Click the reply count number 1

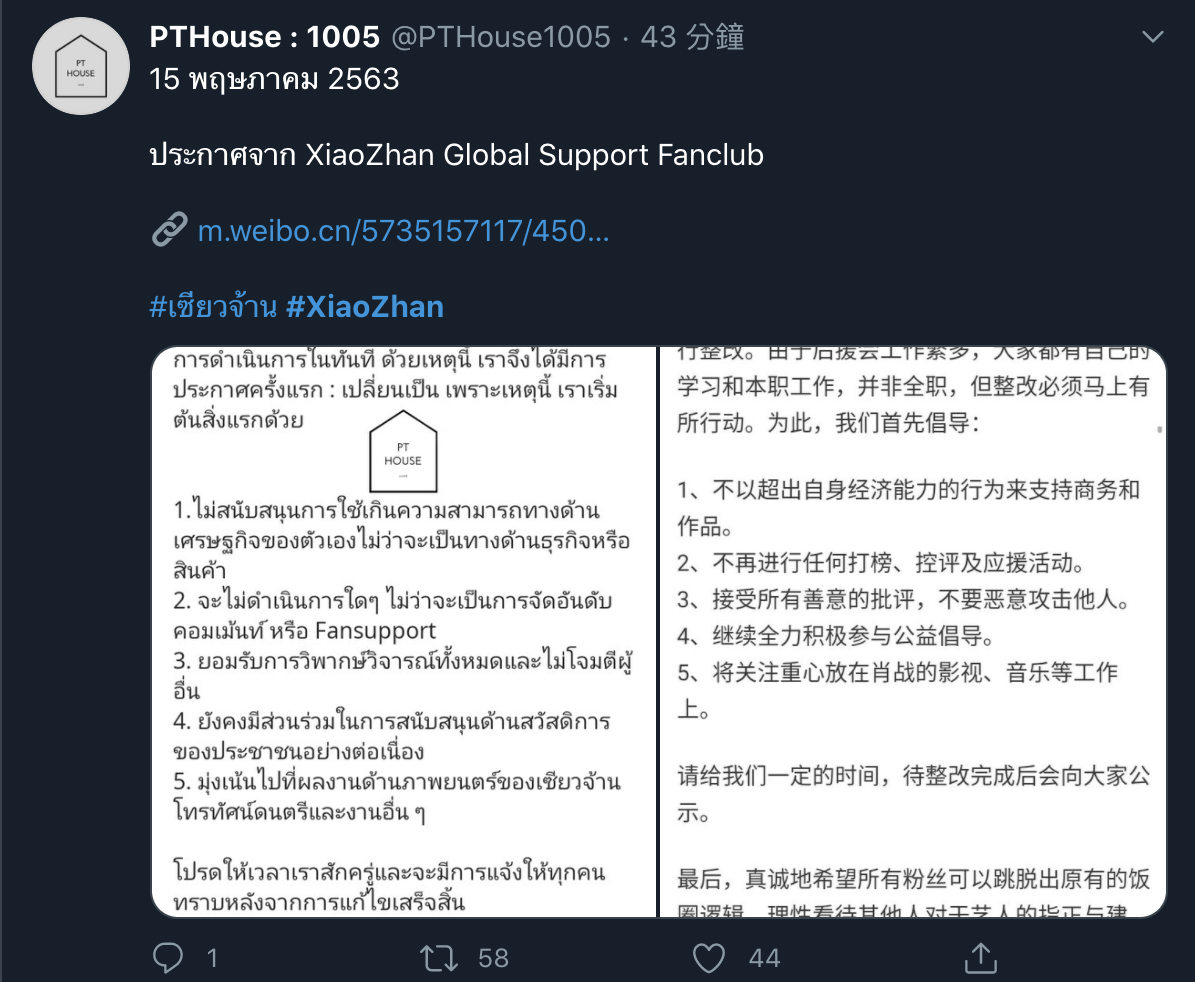[x=213, y=958]
